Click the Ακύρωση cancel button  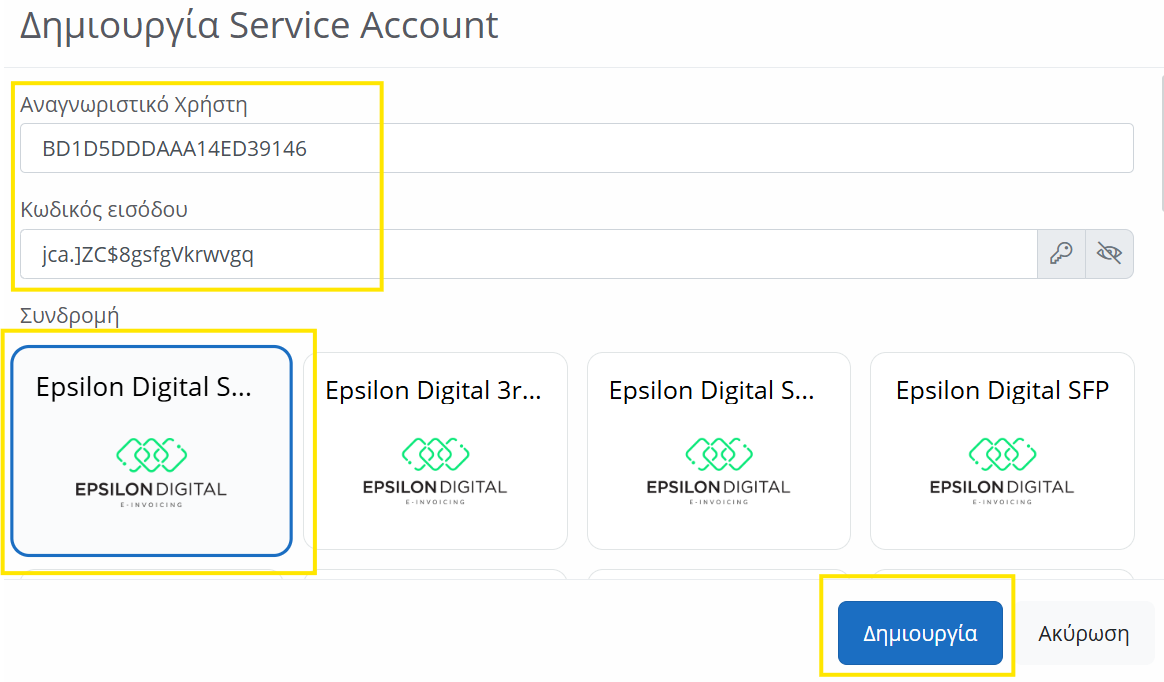pos(1083,633)
